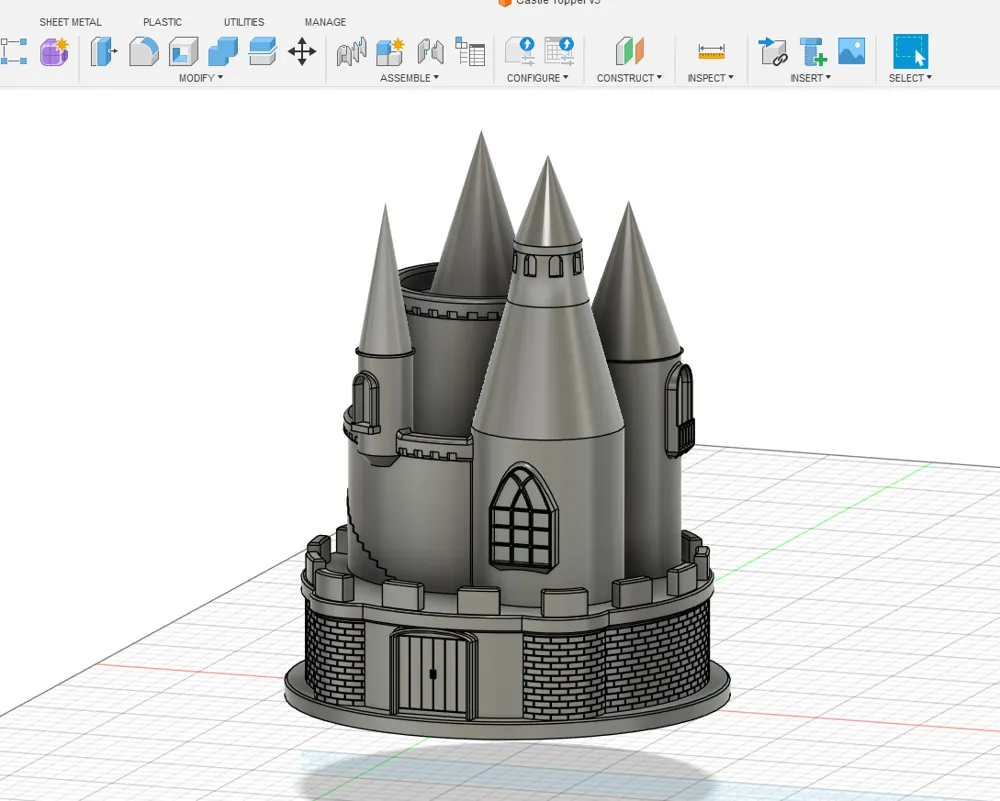
Task: Expand the Modify dropdown menu
Action: click(x=201, y=78)
